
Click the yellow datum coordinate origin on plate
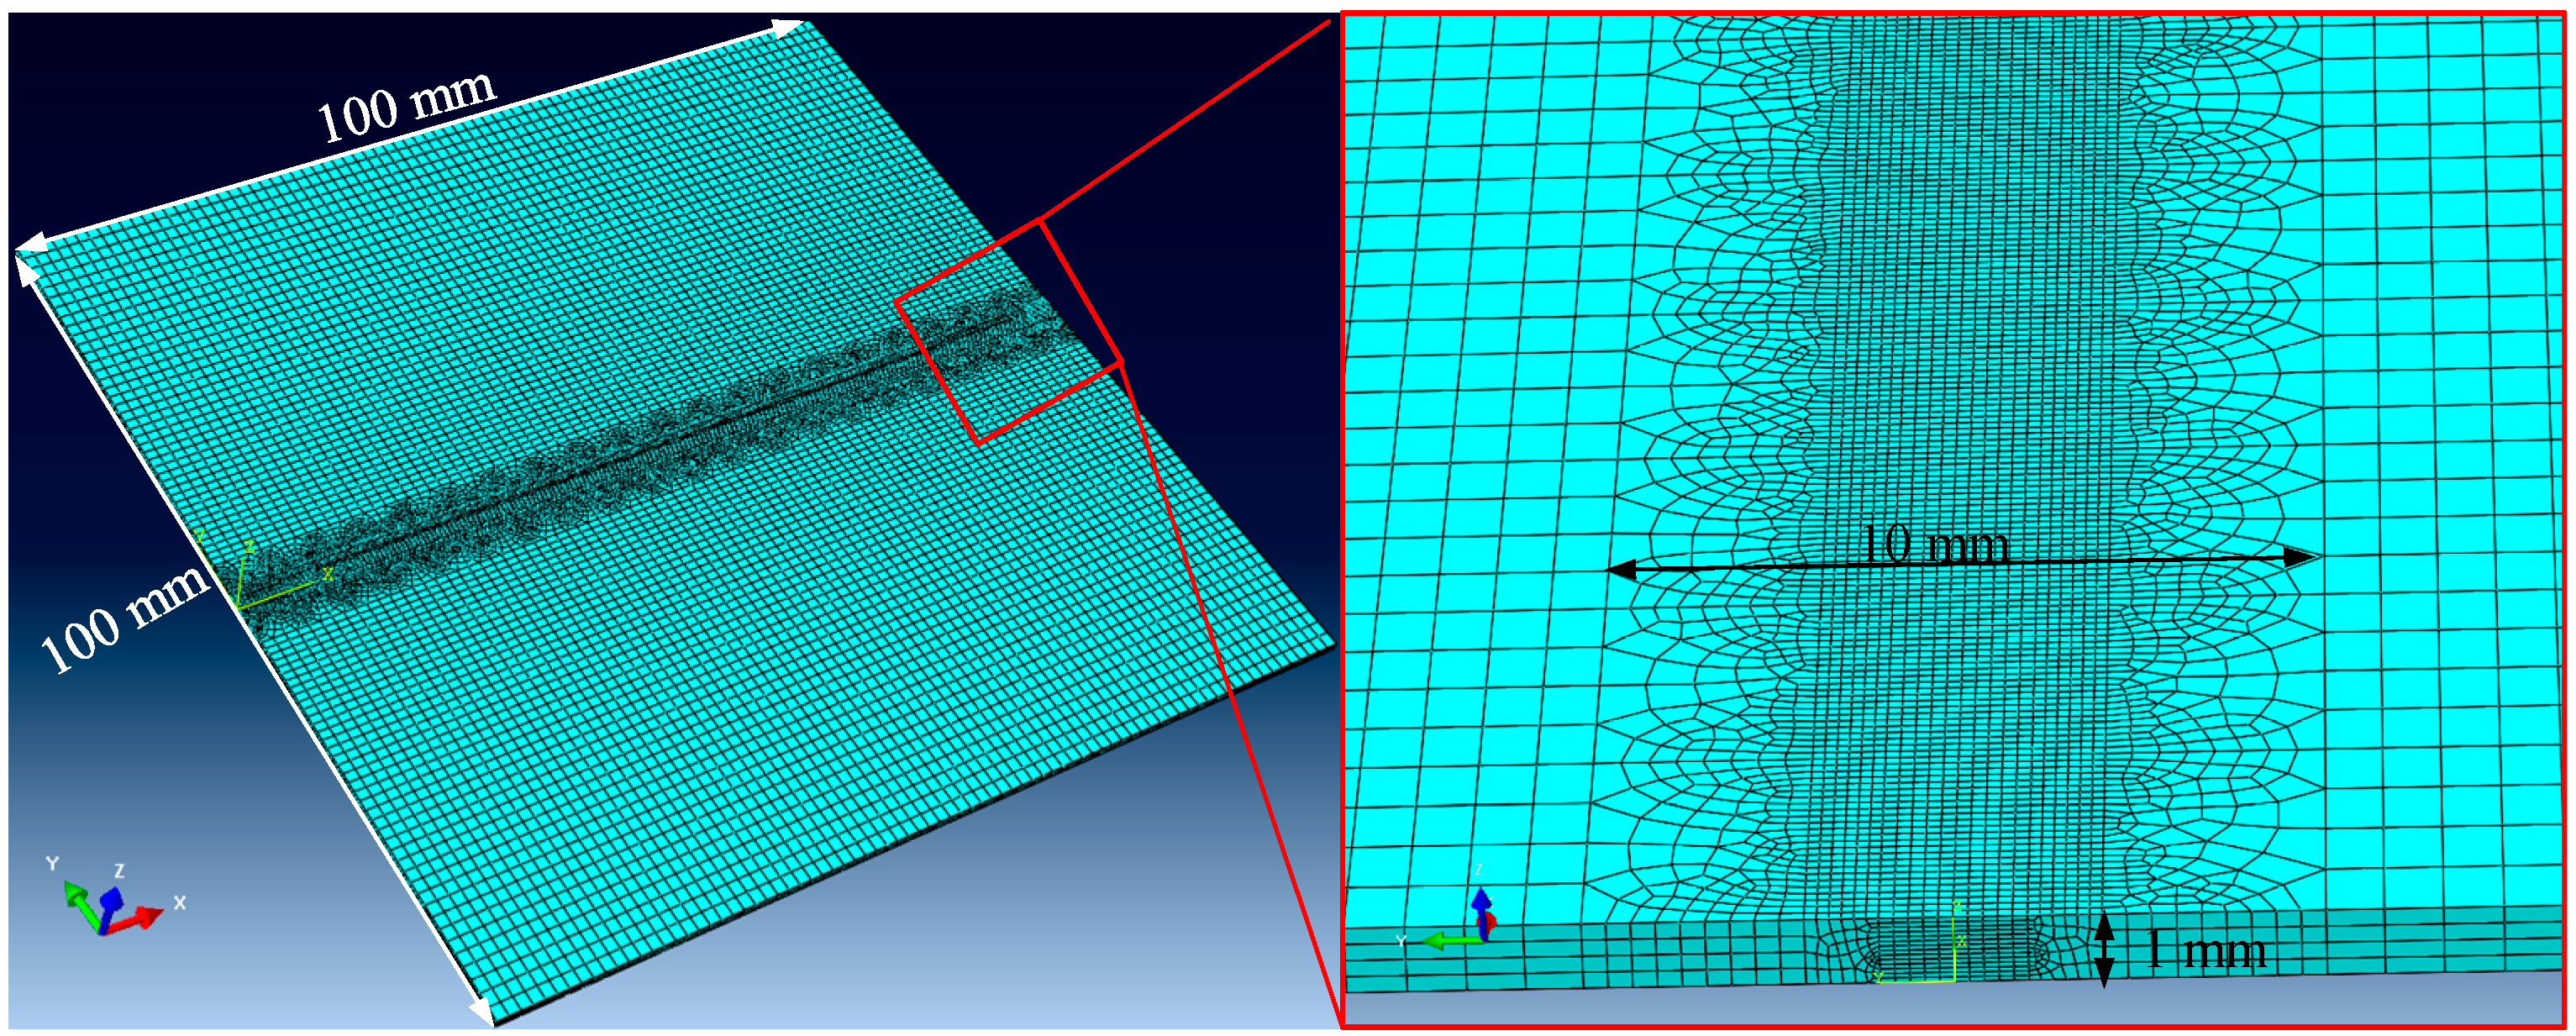(x=238, y=606)
